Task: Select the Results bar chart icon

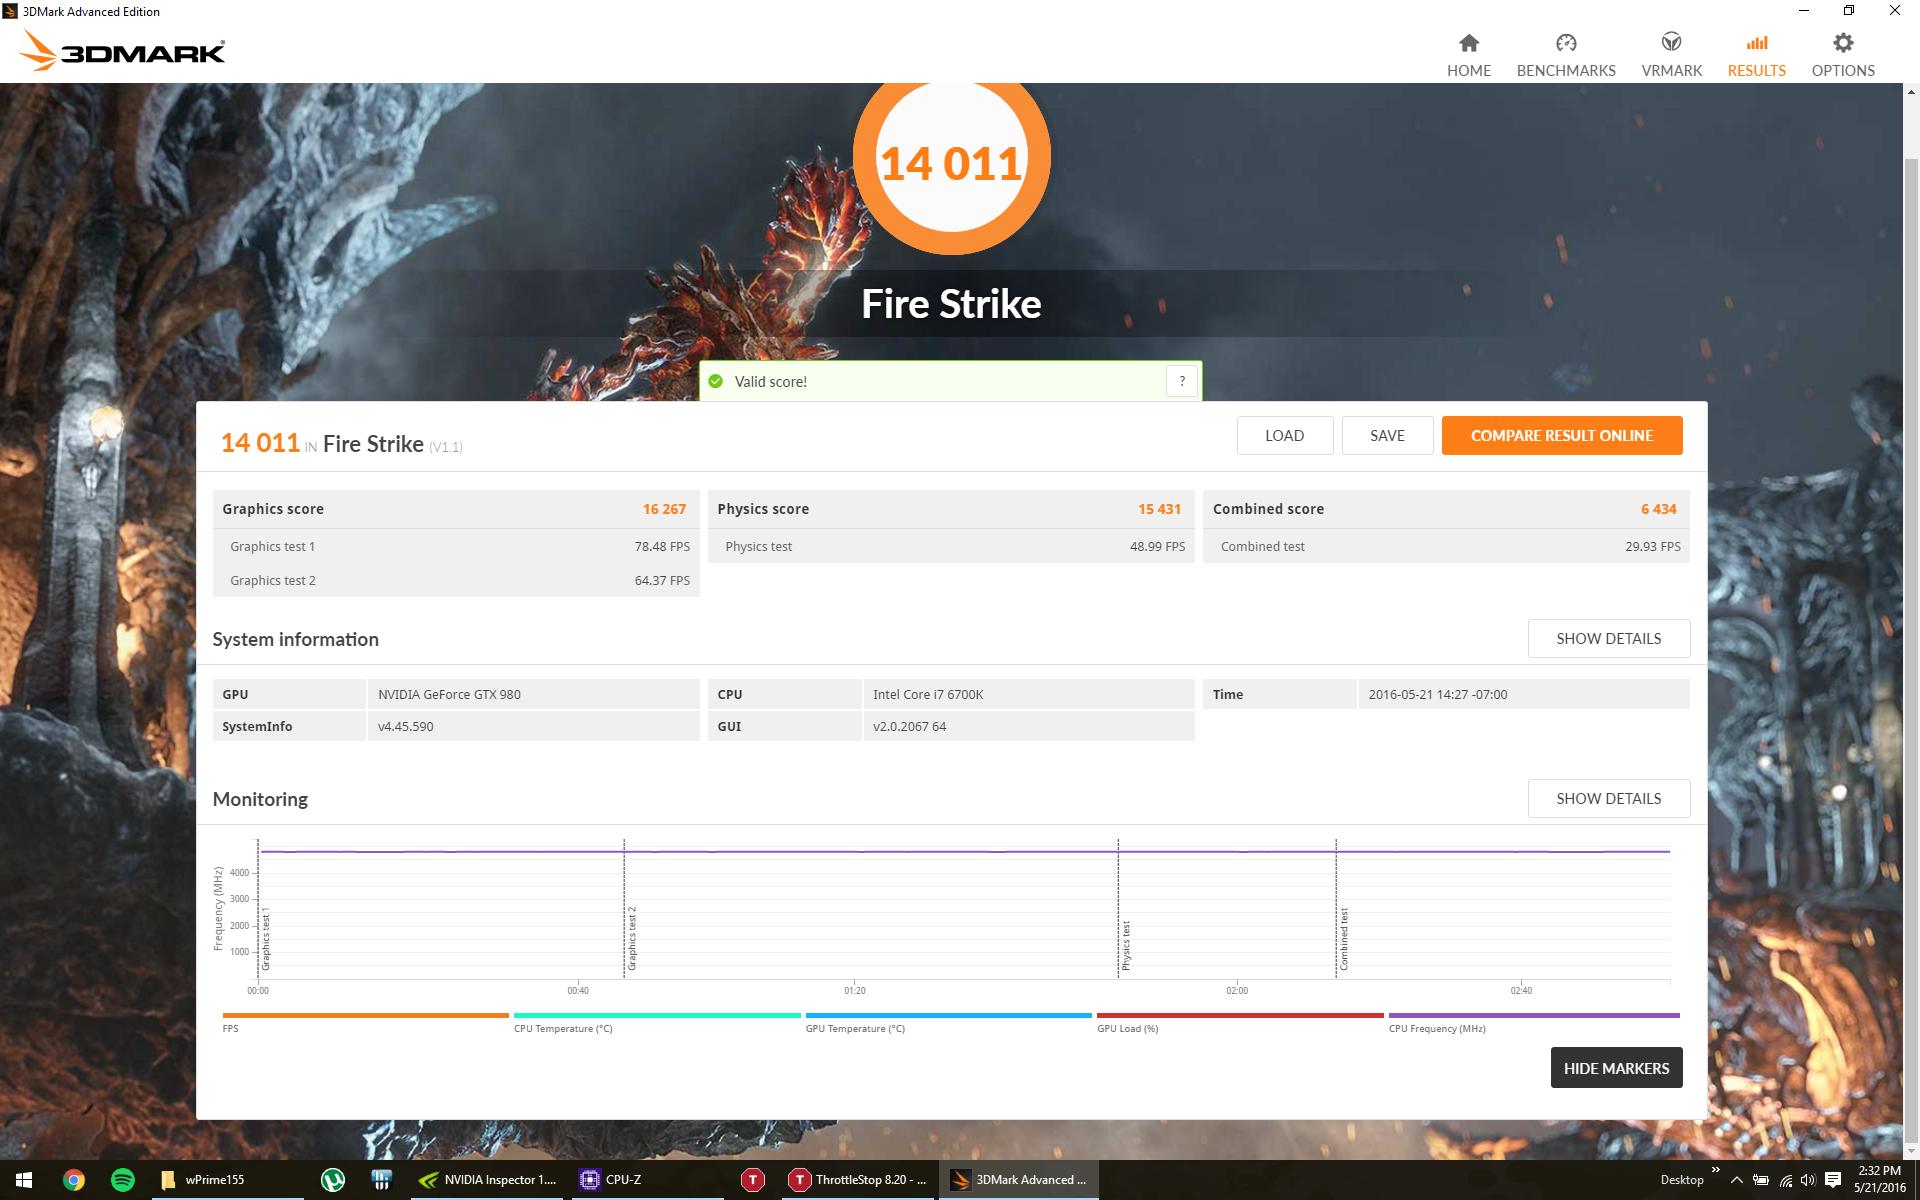Action: (x=1756, y=43)
